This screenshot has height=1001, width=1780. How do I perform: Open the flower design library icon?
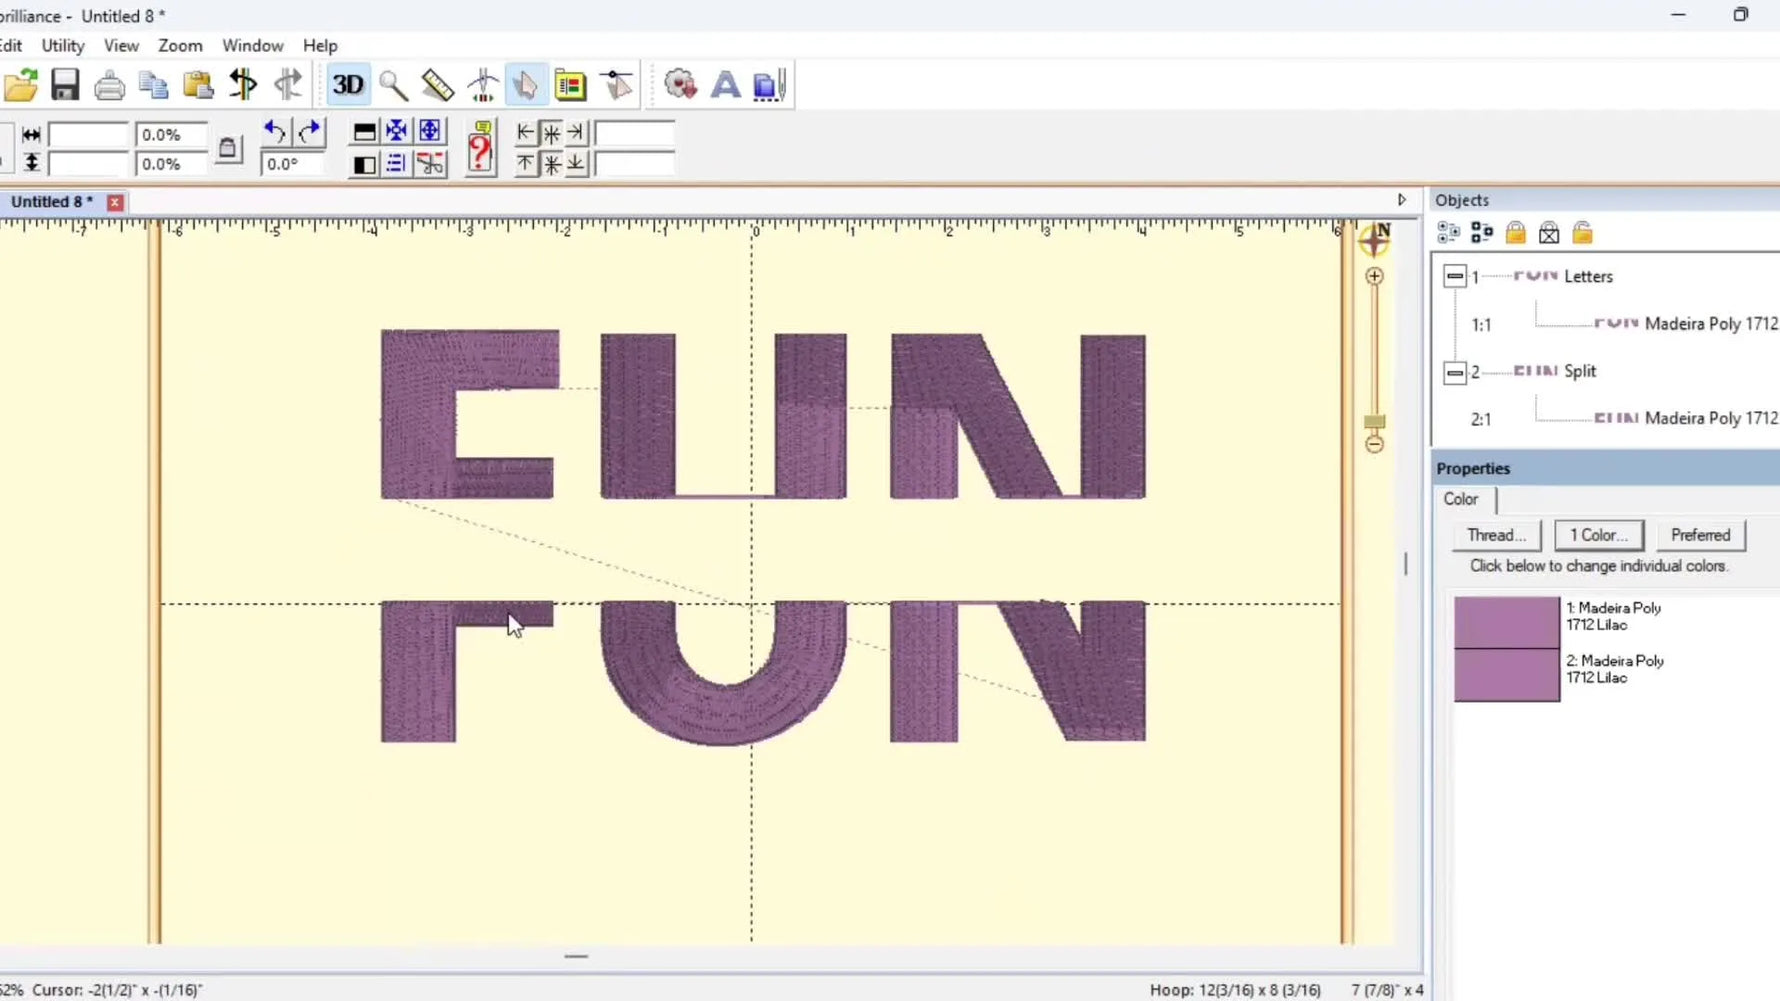(x=681, y=86)
